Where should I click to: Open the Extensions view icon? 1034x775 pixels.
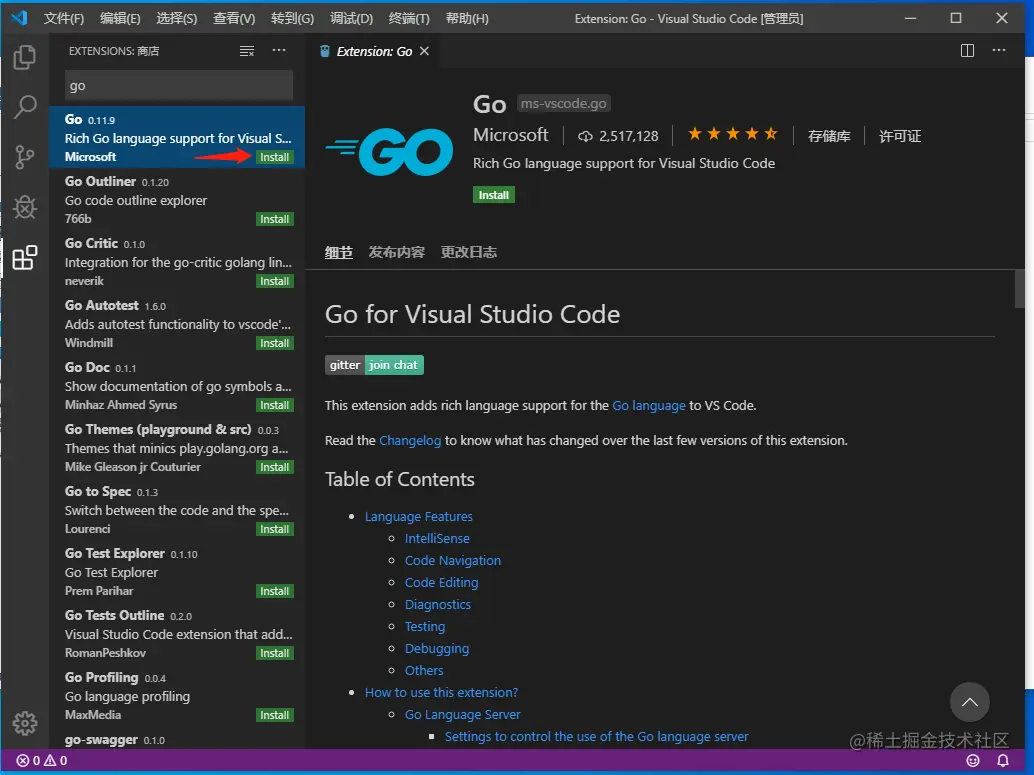pyautogui.click(x=25, y=257)
